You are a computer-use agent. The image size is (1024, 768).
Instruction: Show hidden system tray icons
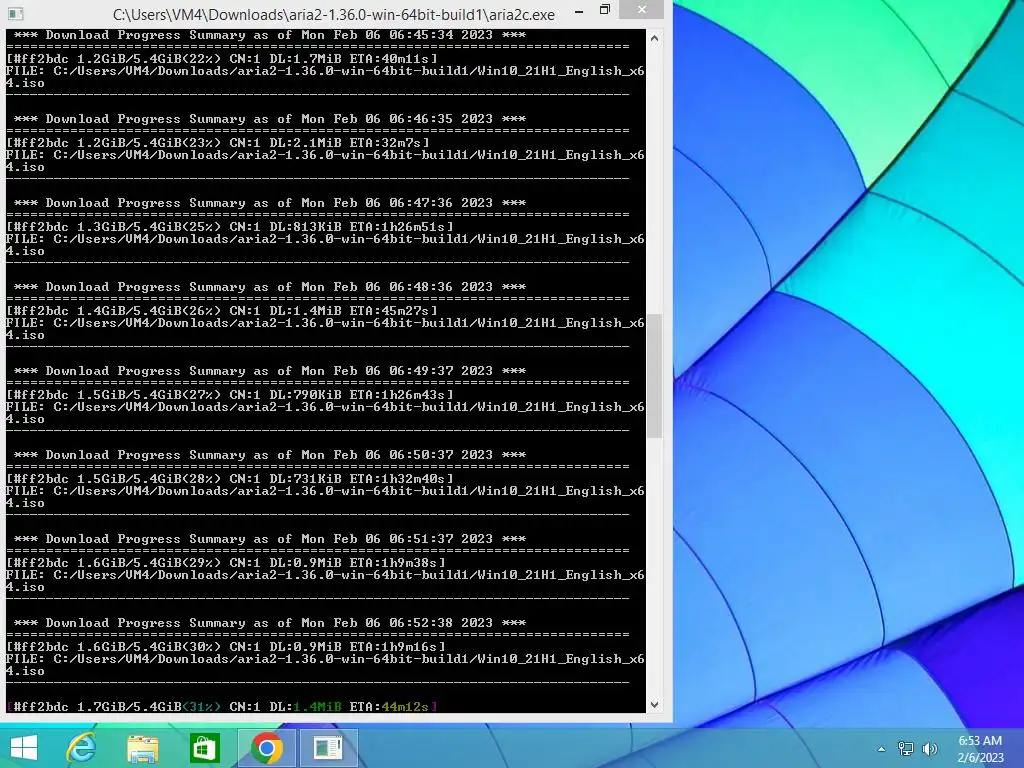click(x=881, y=749)
